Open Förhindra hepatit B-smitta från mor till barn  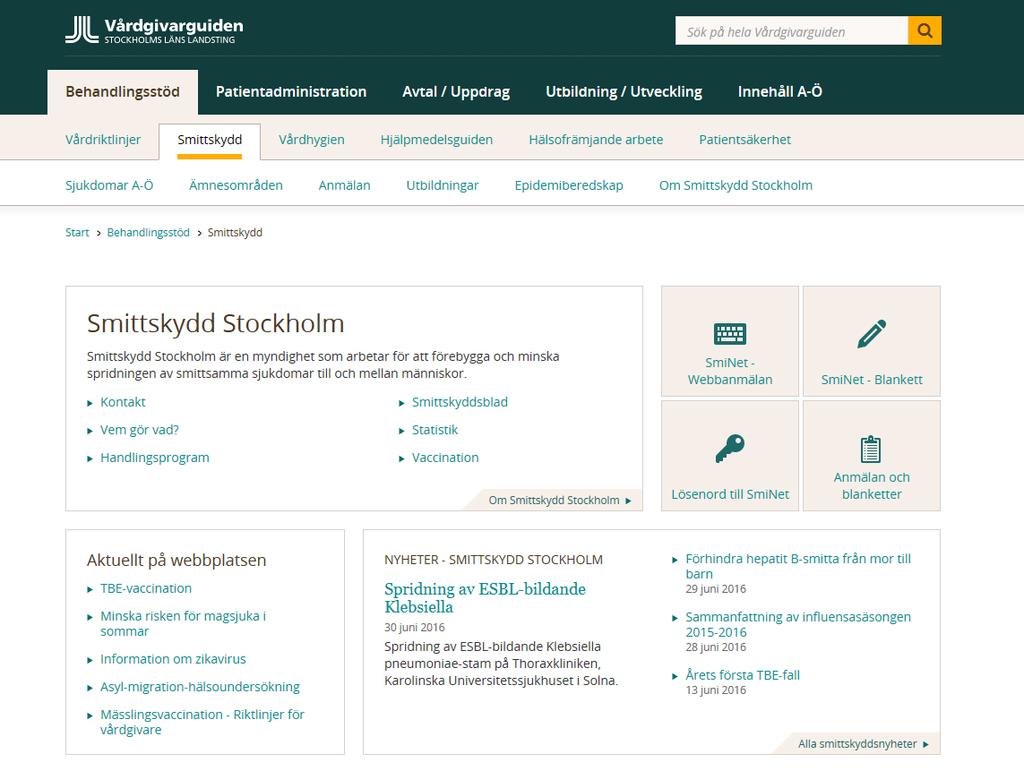(x=797, y=566)
